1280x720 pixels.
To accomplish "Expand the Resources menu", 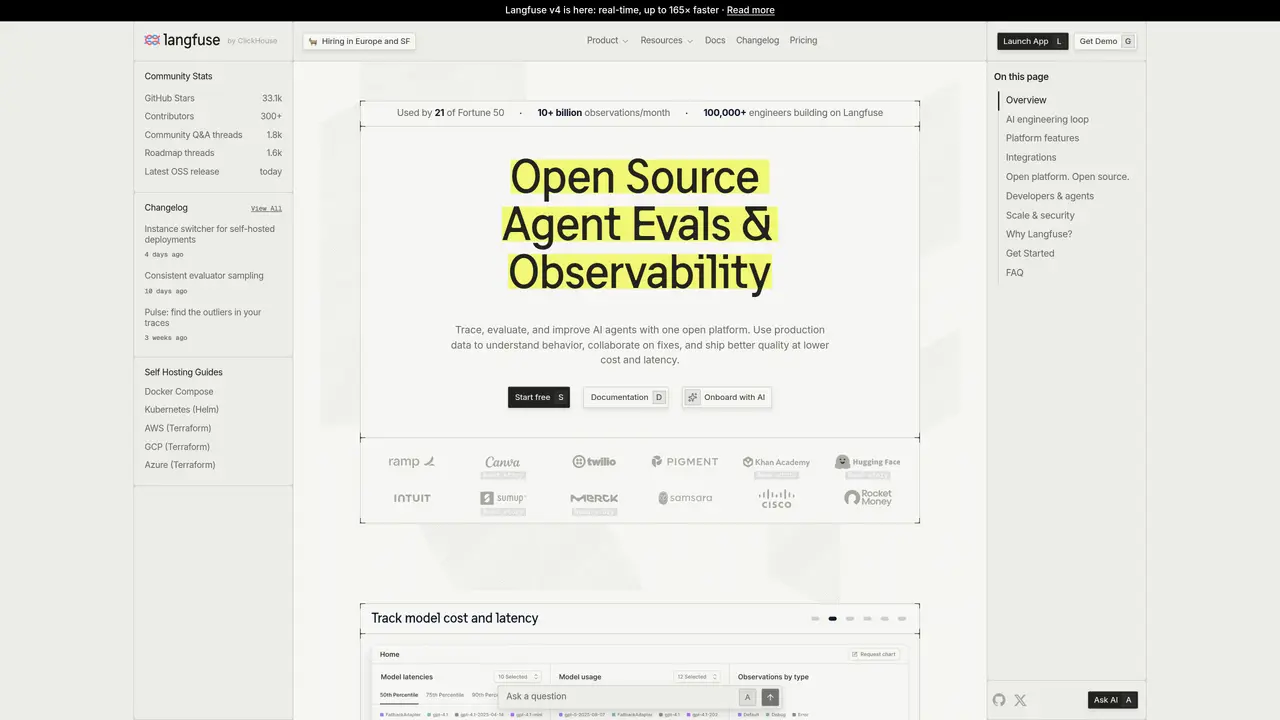I will tap(666, 41).
